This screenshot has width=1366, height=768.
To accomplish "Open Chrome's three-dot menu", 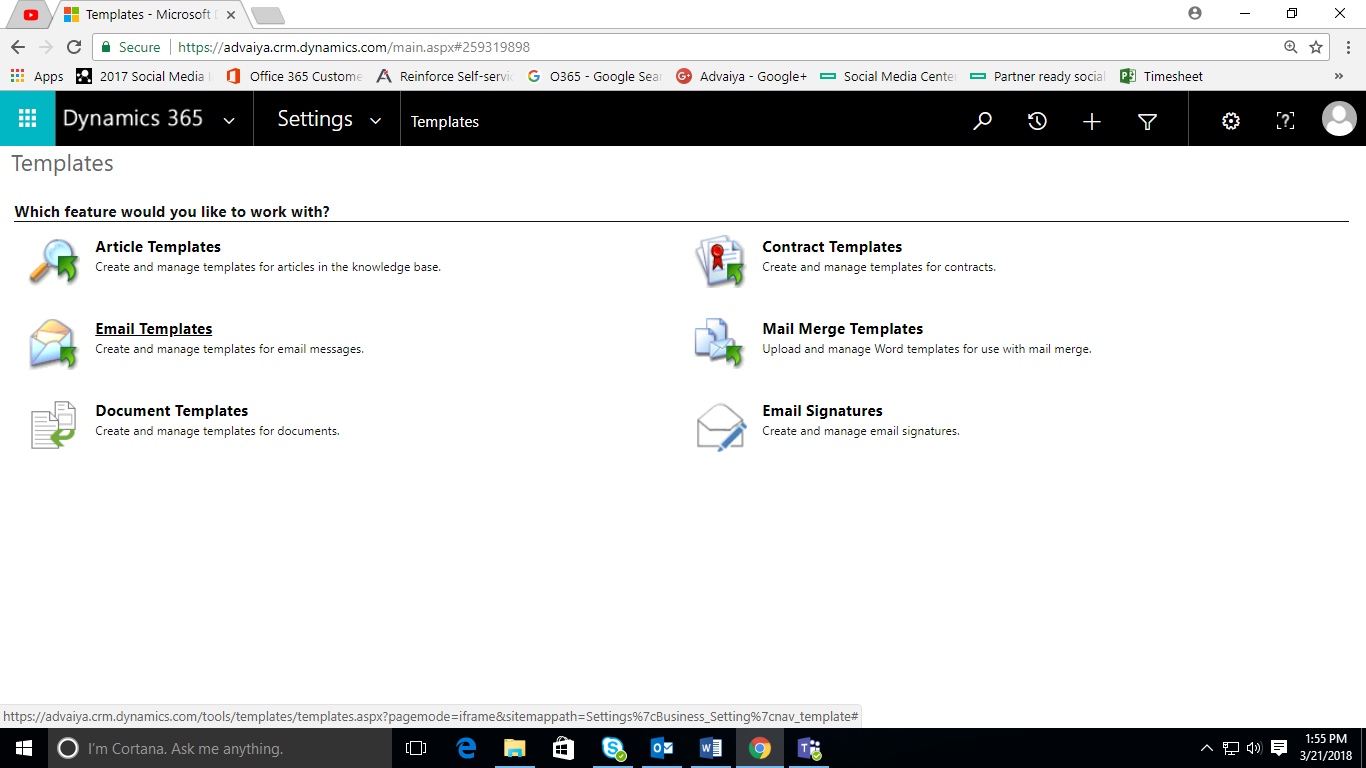I will (1349, 47).
